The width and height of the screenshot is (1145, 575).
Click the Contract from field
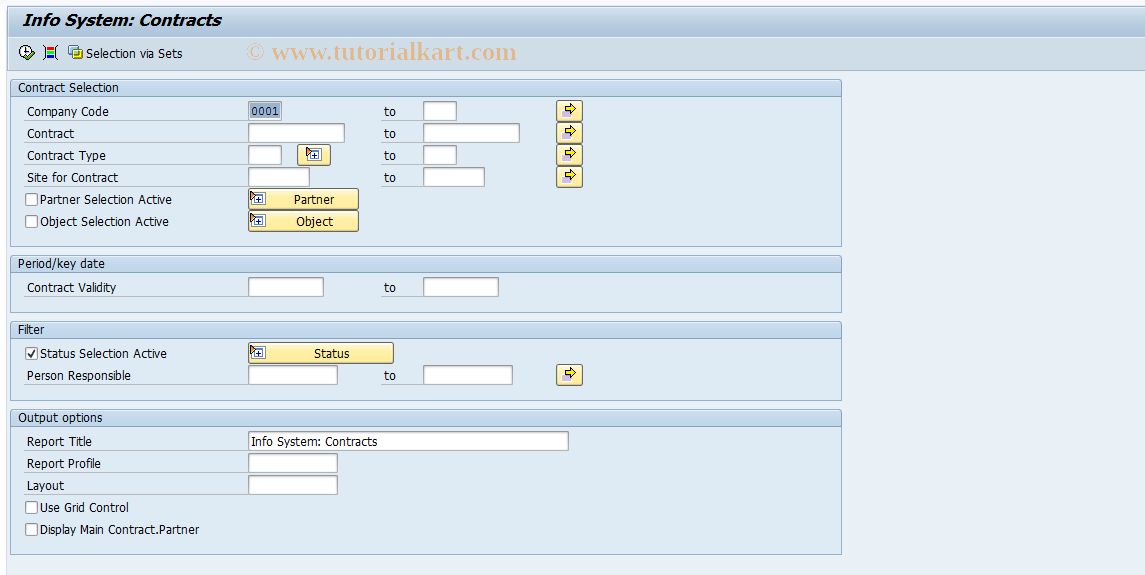[296, 133]
